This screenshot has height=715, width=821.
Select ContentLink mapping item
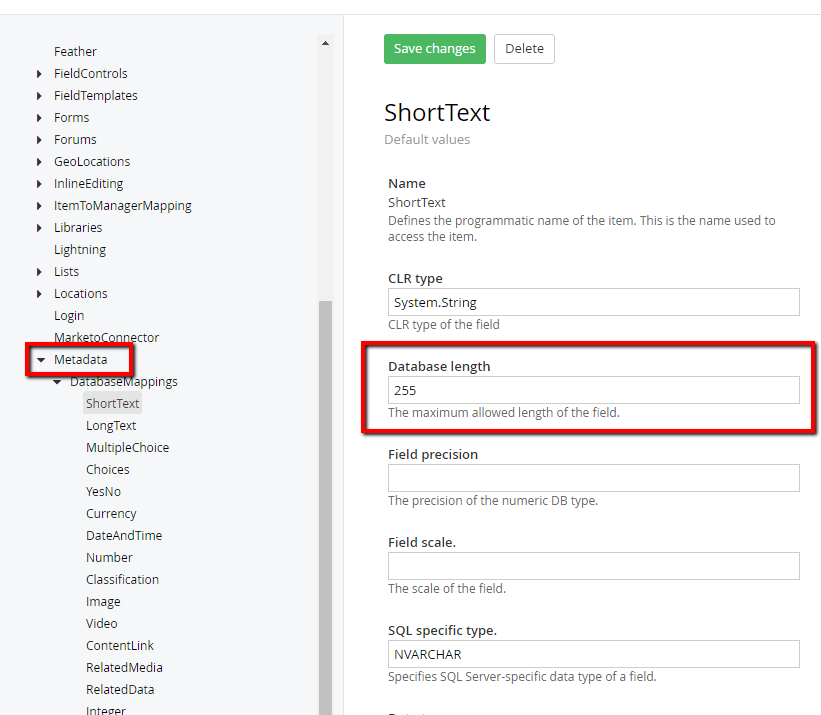(x=119, y=645)
